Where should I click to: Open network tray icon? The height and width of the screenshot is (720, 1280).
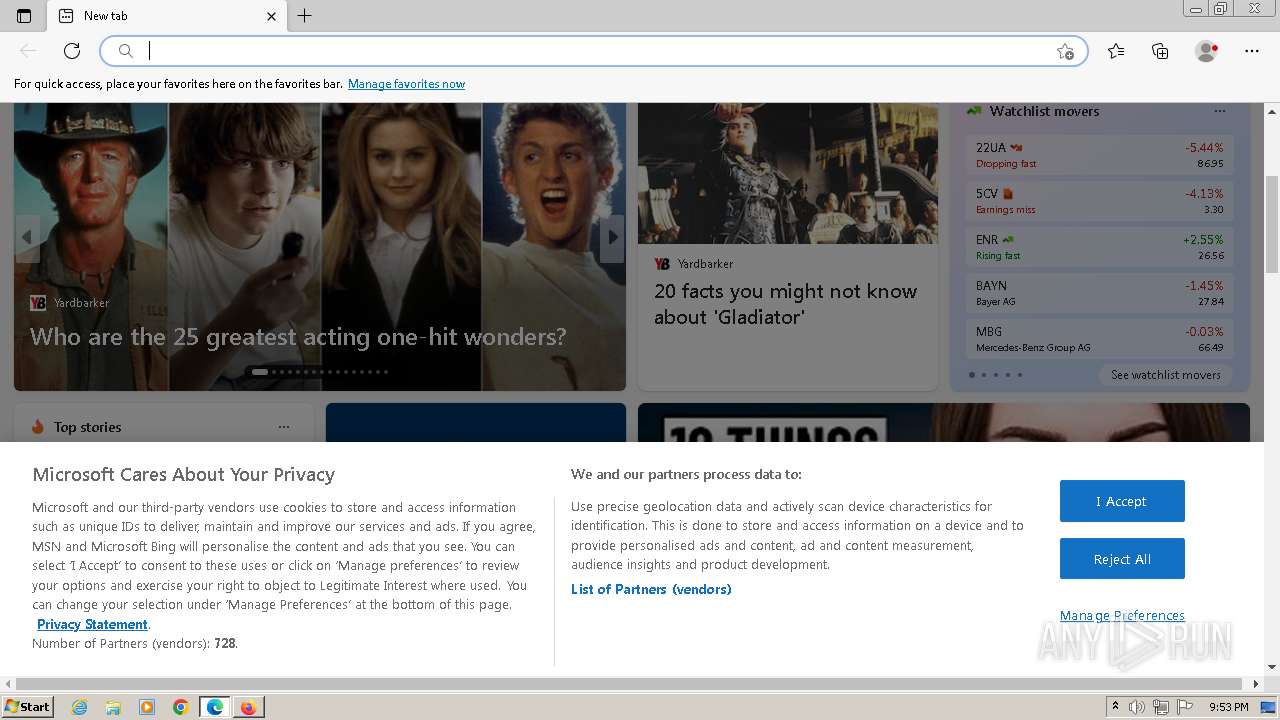(1161, 707)
